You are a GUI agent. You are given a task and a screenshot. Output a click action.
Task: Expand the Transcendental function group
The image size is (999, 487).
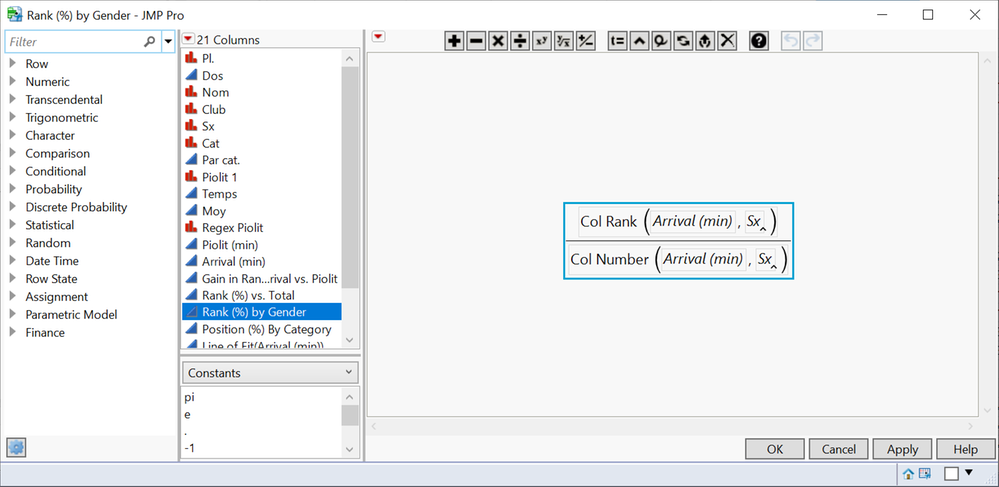pyautogui.click(x=13, y=99)
